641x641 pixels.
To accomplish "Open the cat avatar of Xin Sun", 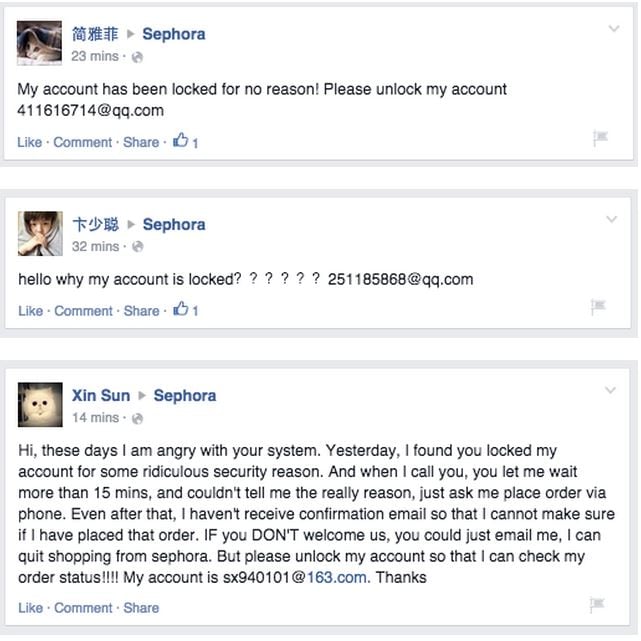I will [40, 405].
